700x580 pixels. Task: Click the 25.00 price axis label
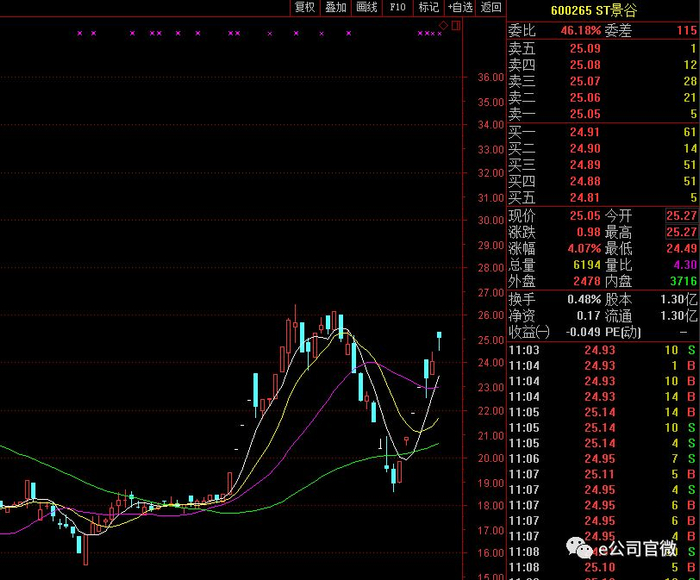point(490,340)
